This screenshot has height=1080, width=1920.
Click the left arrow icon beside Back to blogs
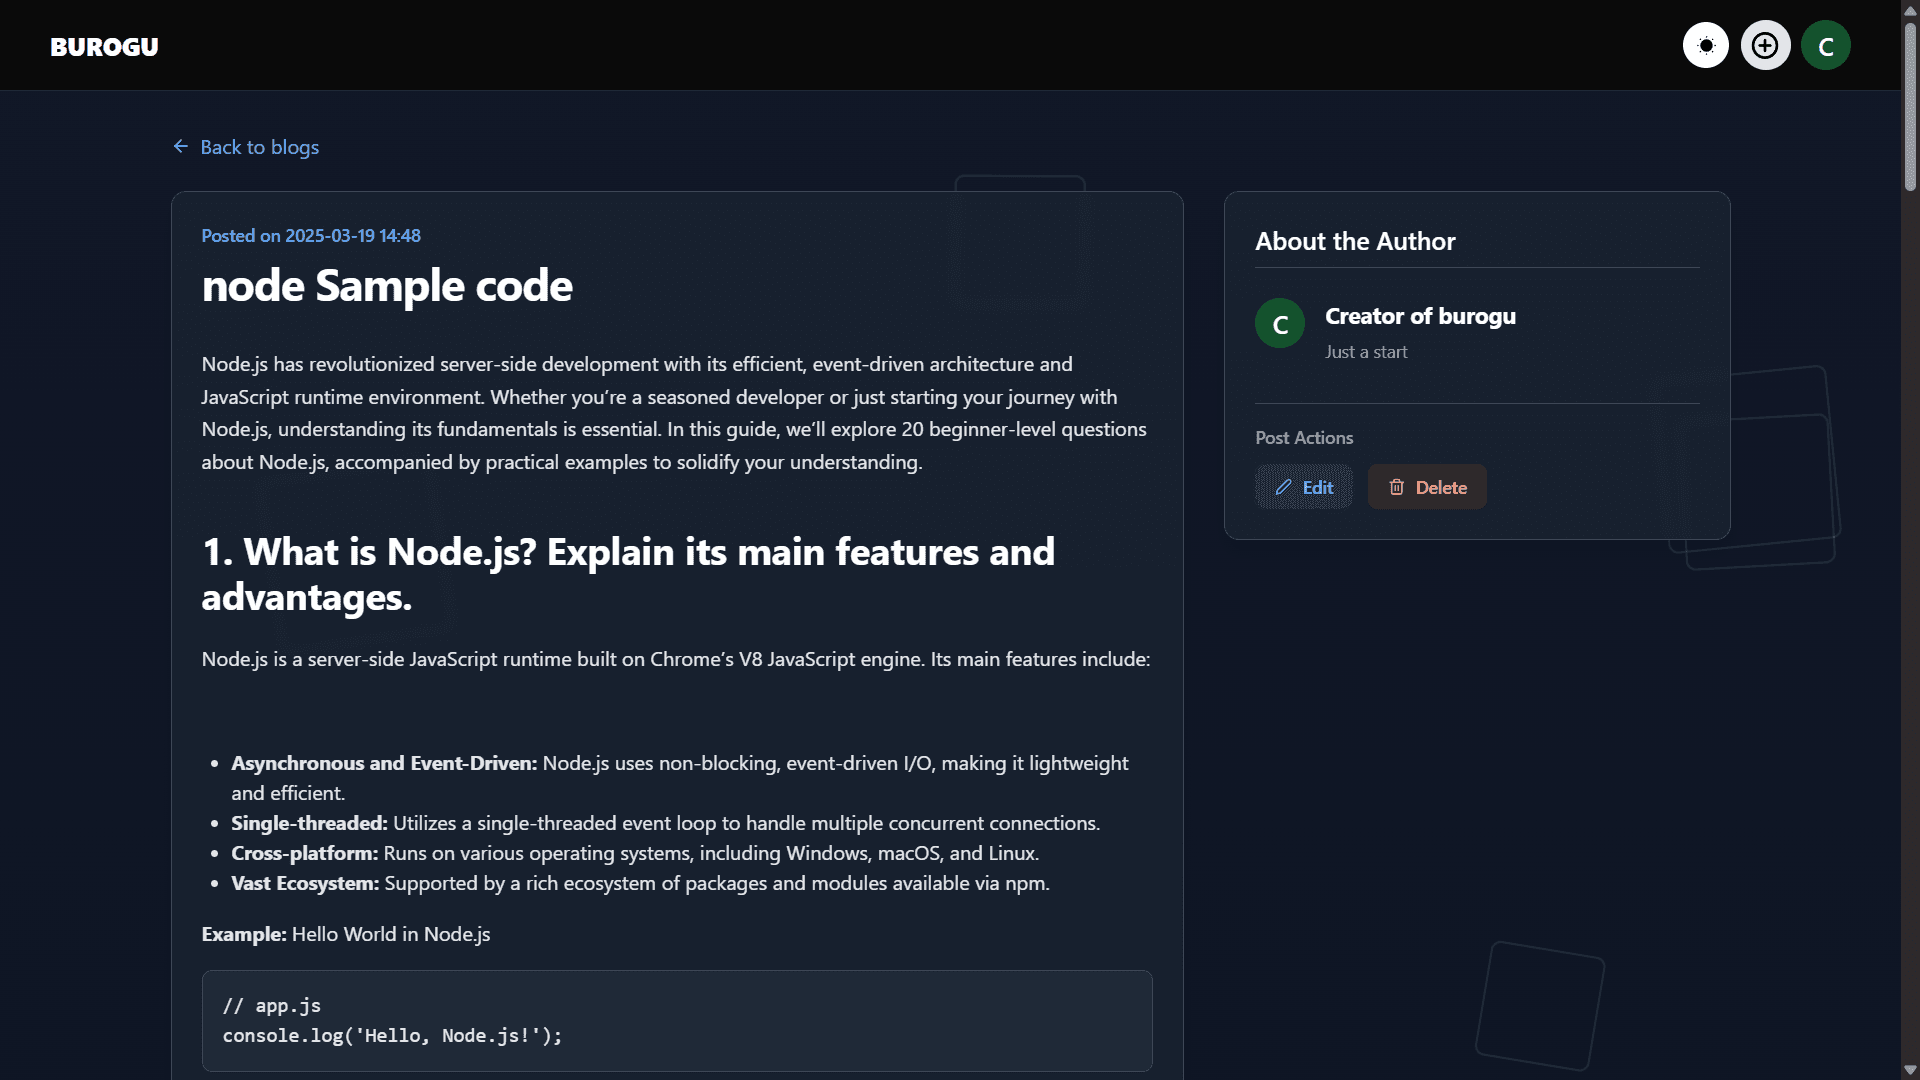click(181, 147)
